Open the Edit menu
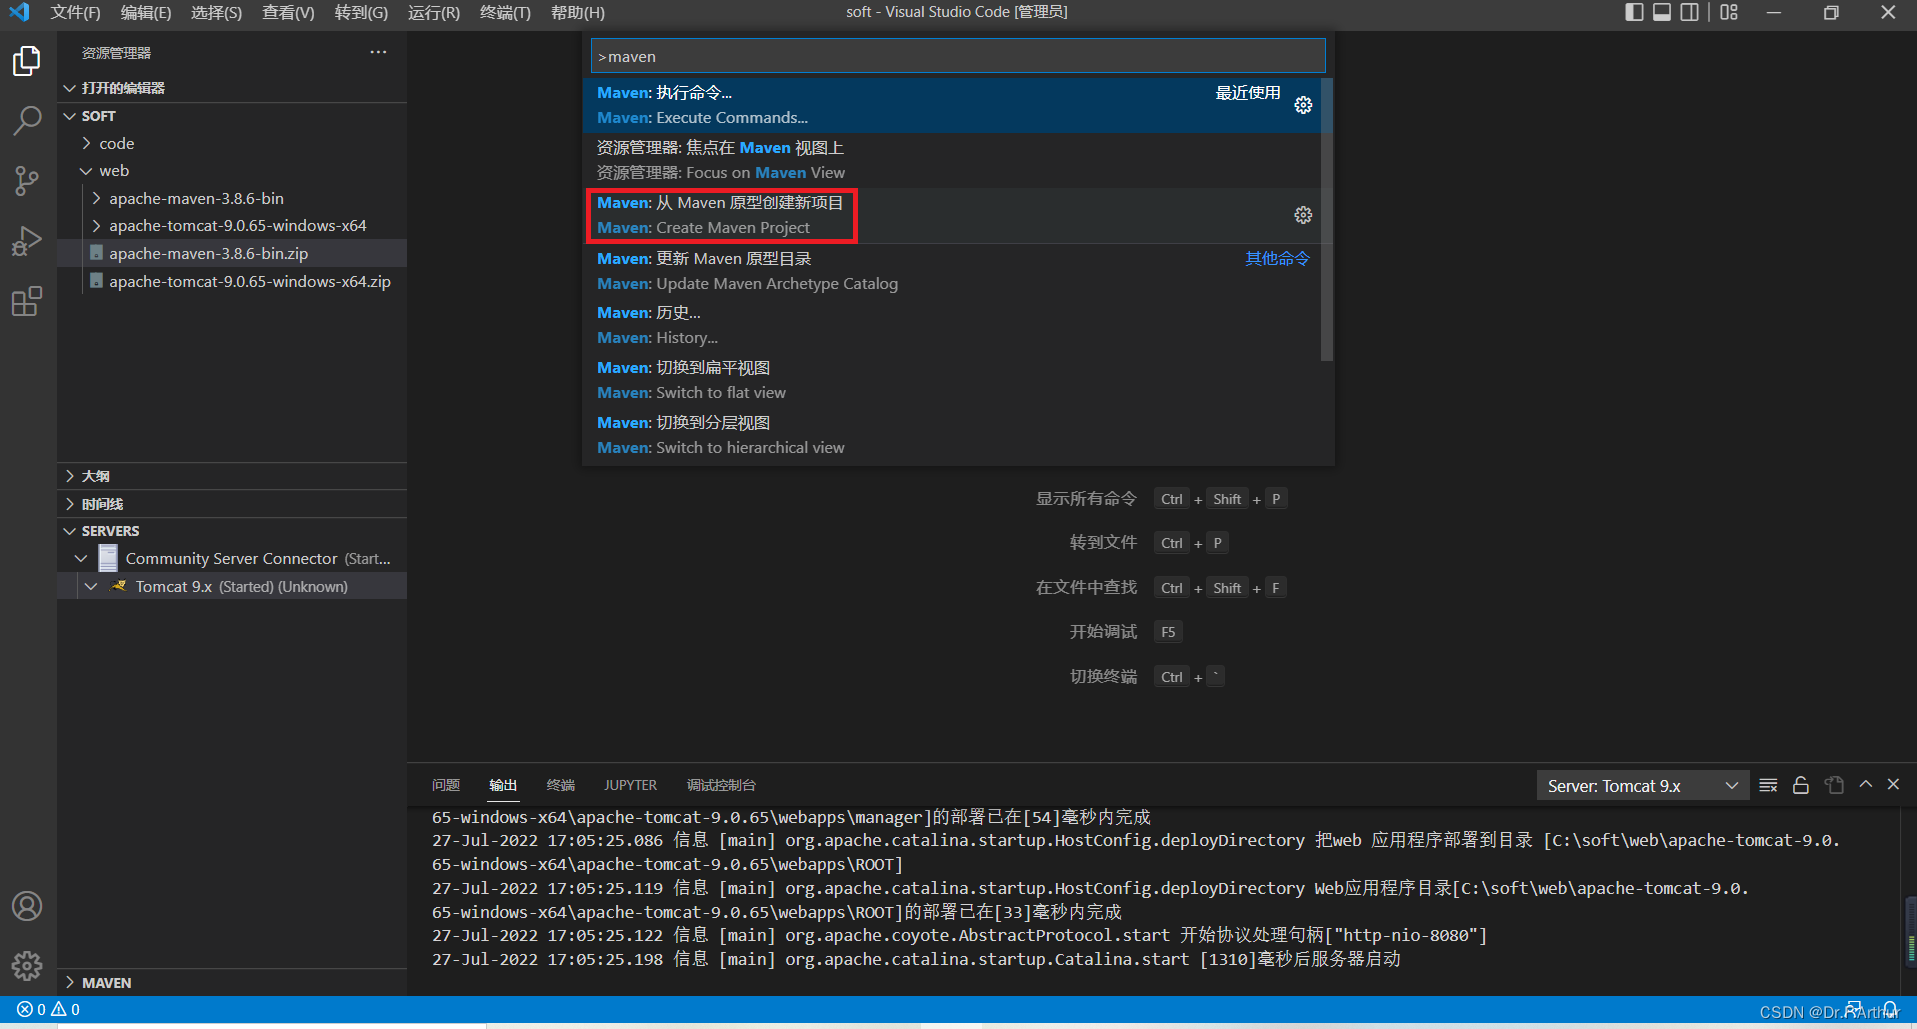The image size is (1917, 1029). tap(146, 12)
